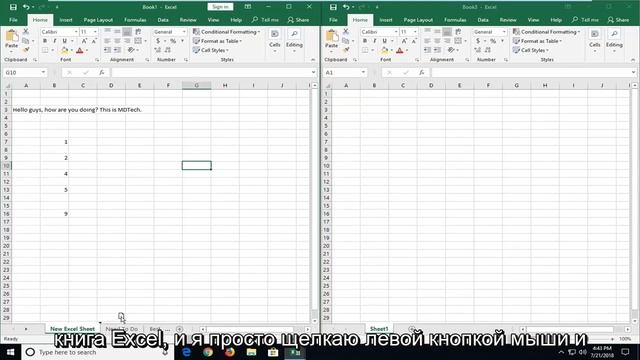Toggle Comma Style in Book3 ribbon
Viewport: 640px width, 360px height.
[503, 41]
